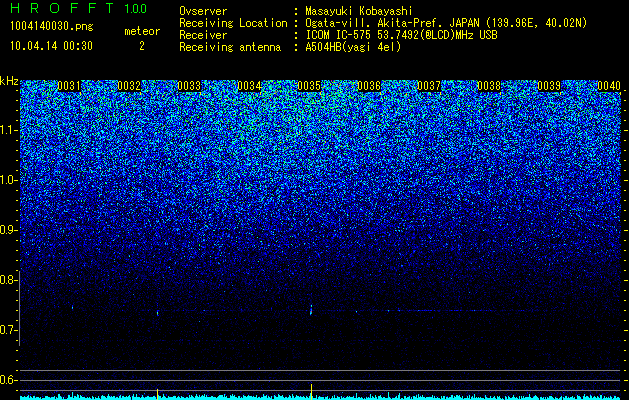Click the 0038 time marker

[x=489, y=86]
